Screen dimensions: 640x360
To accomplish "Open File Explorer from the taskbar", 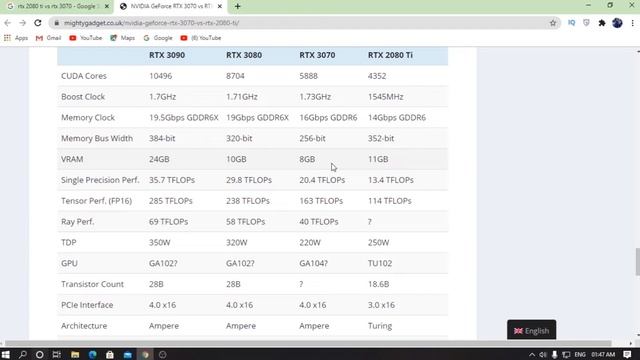I will [x=75, y=354].
